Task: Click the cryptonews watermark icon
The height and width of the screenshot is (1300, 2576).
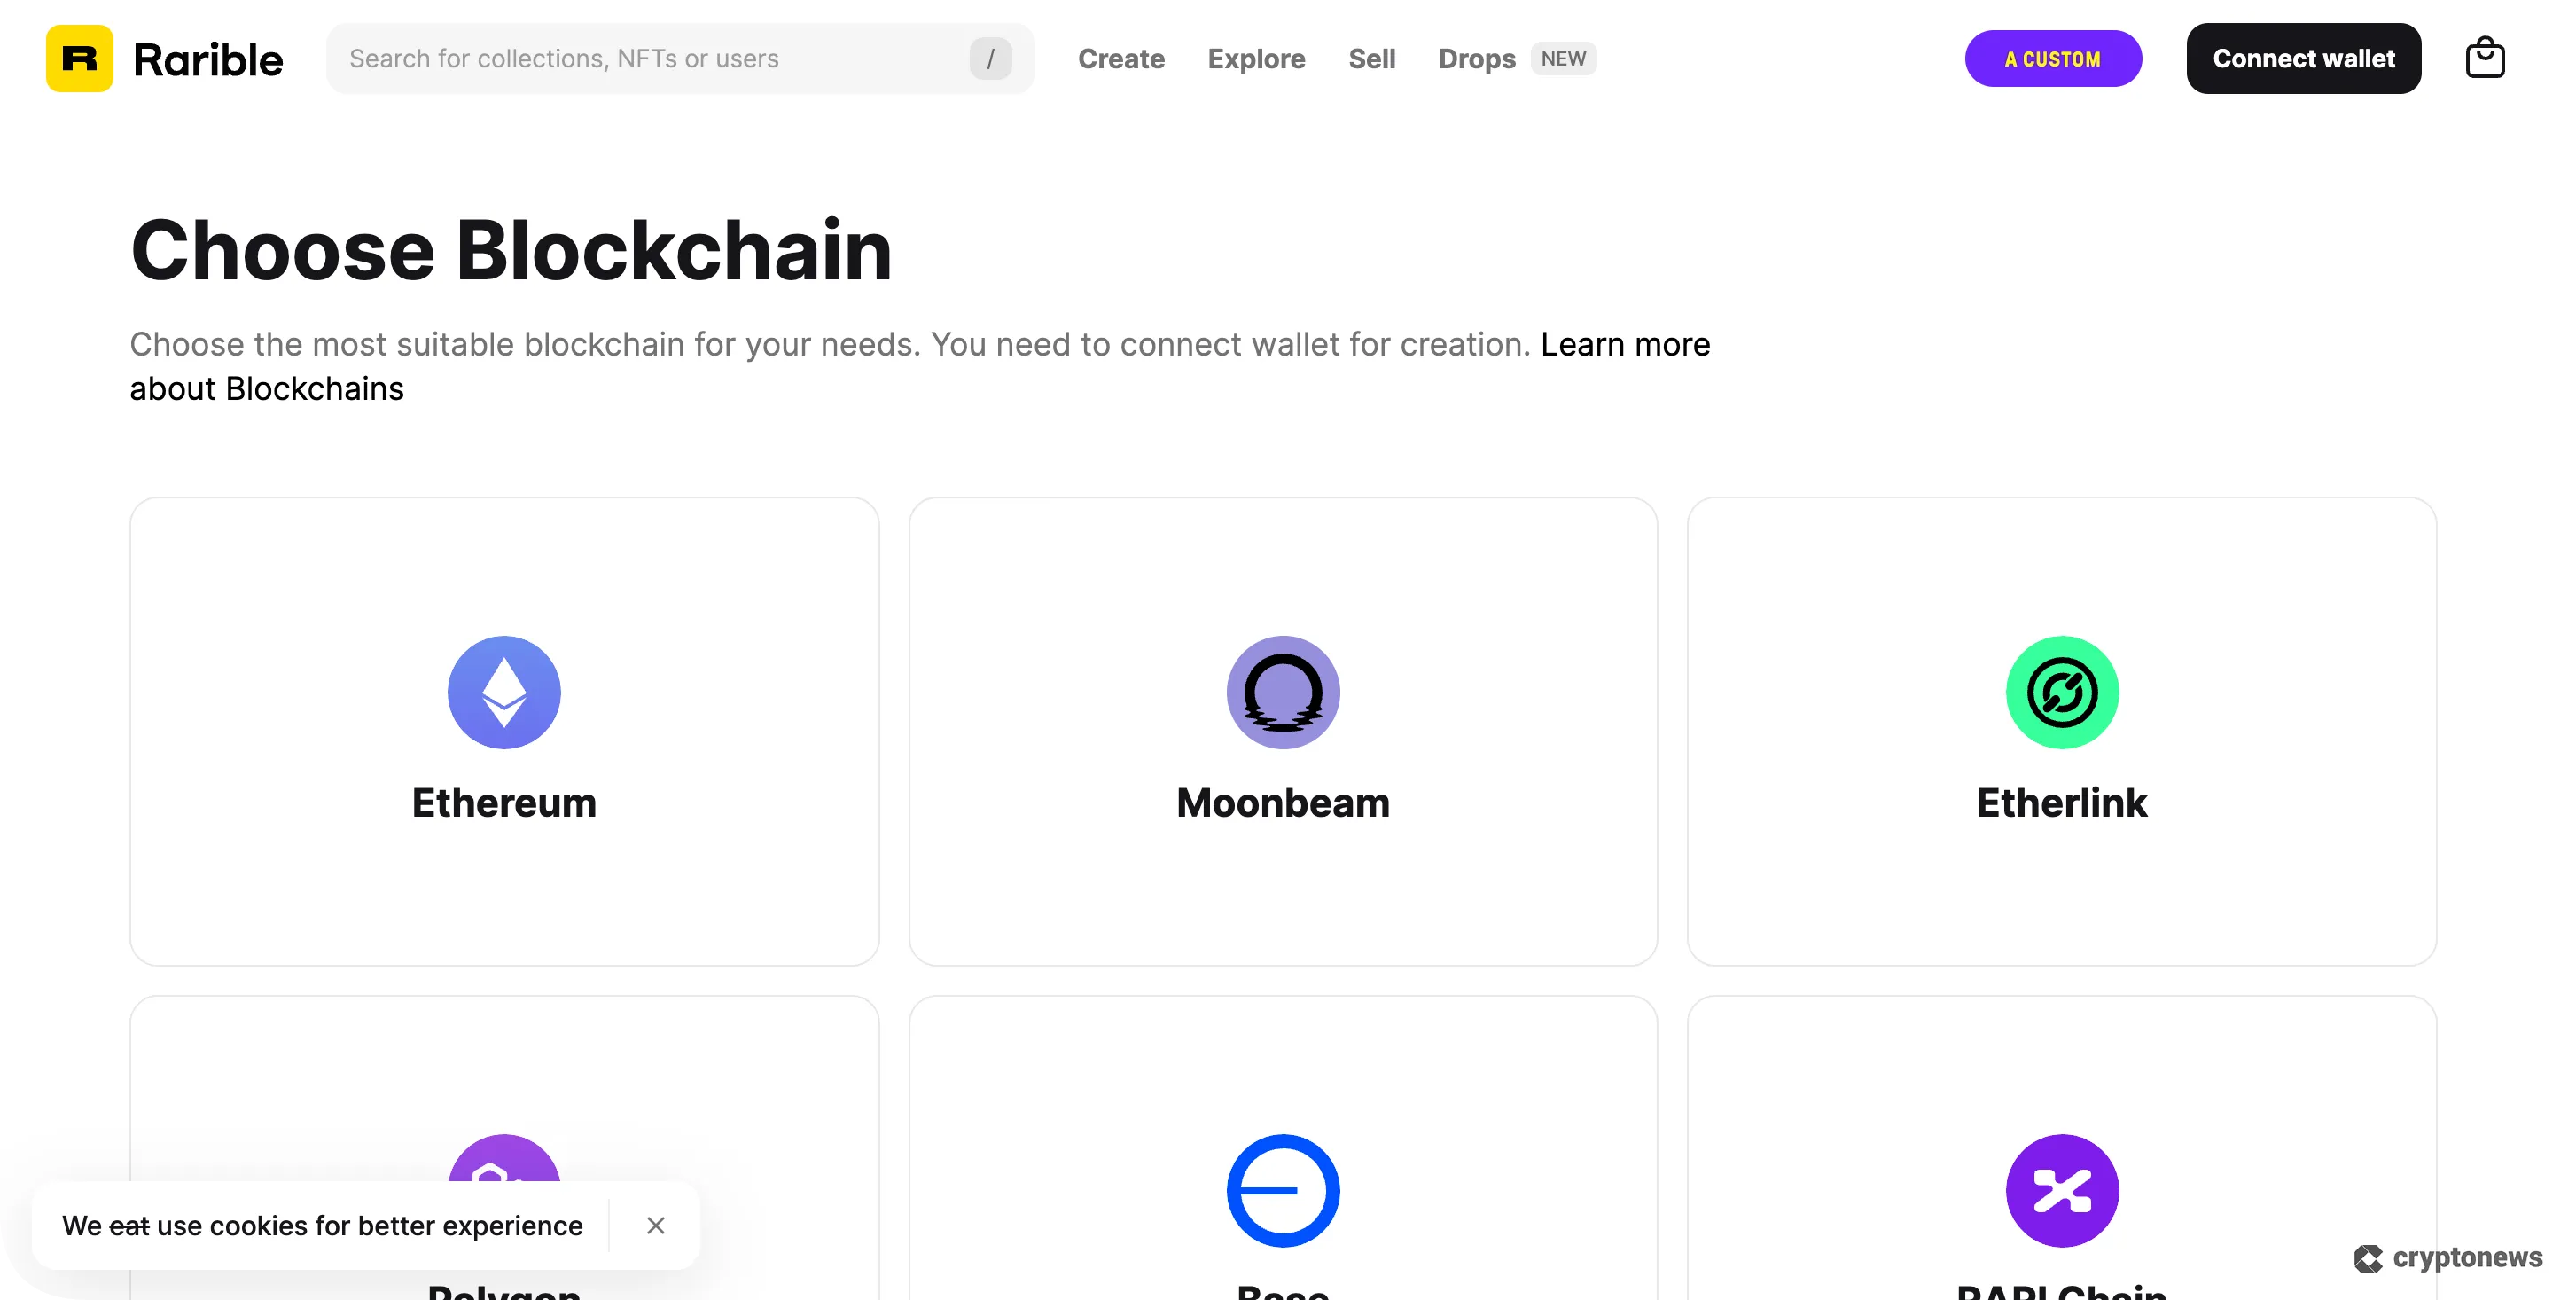Action: [x=2367, y=1258]
